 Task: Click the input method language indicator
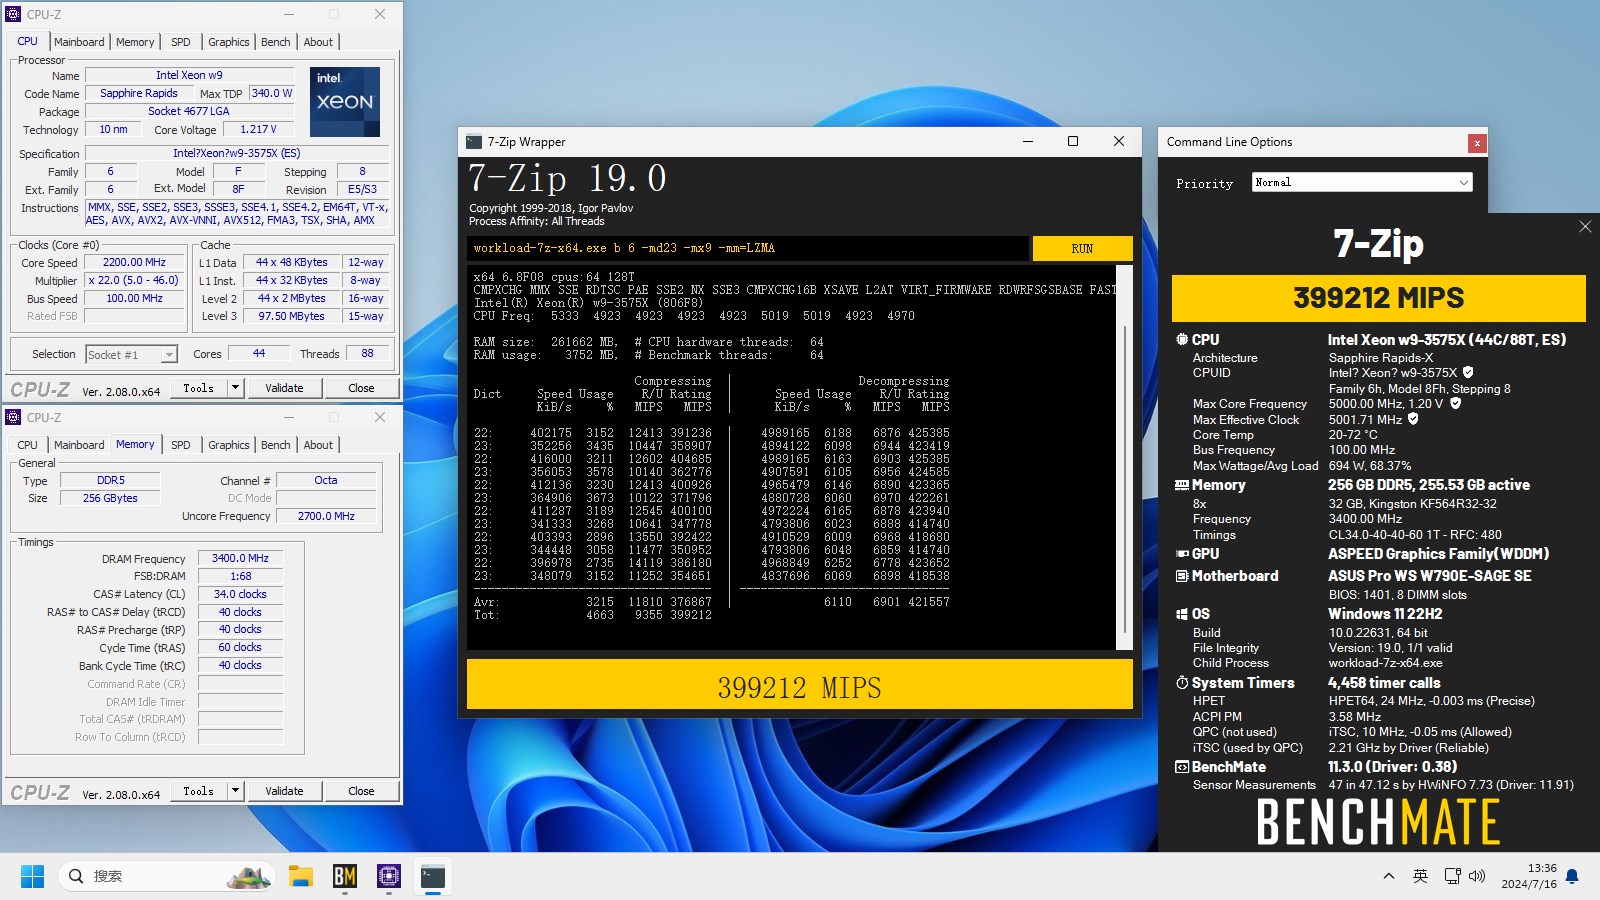coord(1420,876)
